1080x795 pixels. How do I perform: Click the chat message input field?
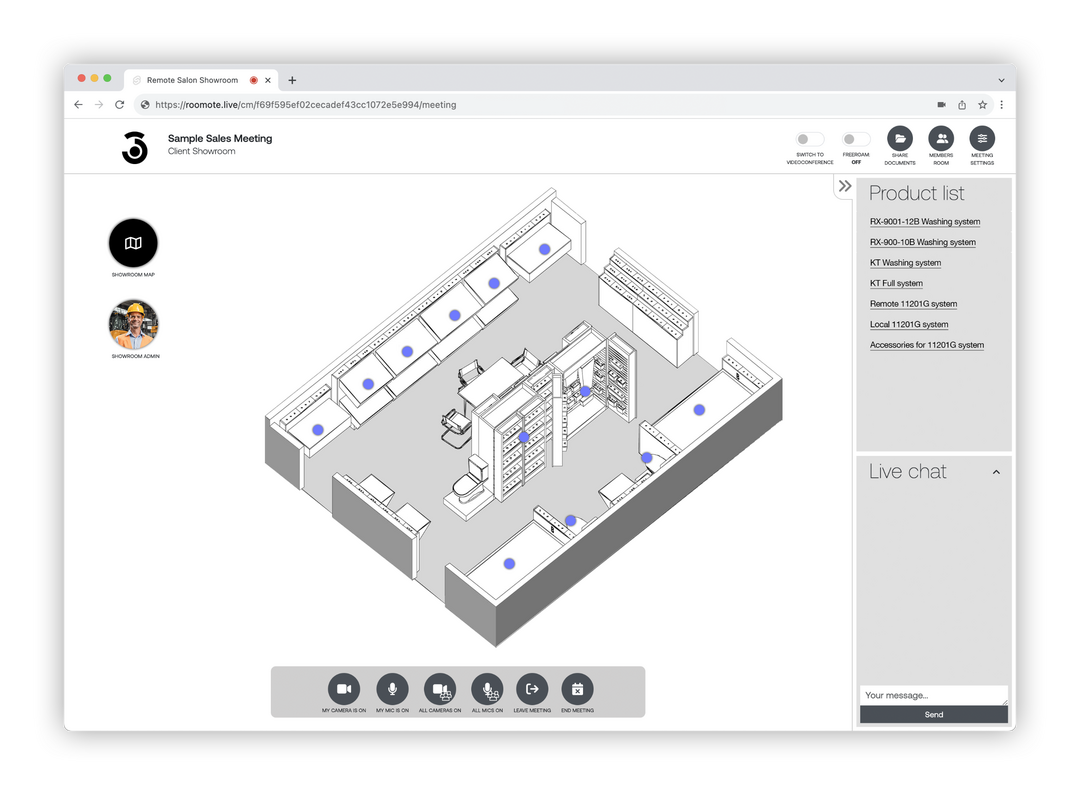[932, 694]
